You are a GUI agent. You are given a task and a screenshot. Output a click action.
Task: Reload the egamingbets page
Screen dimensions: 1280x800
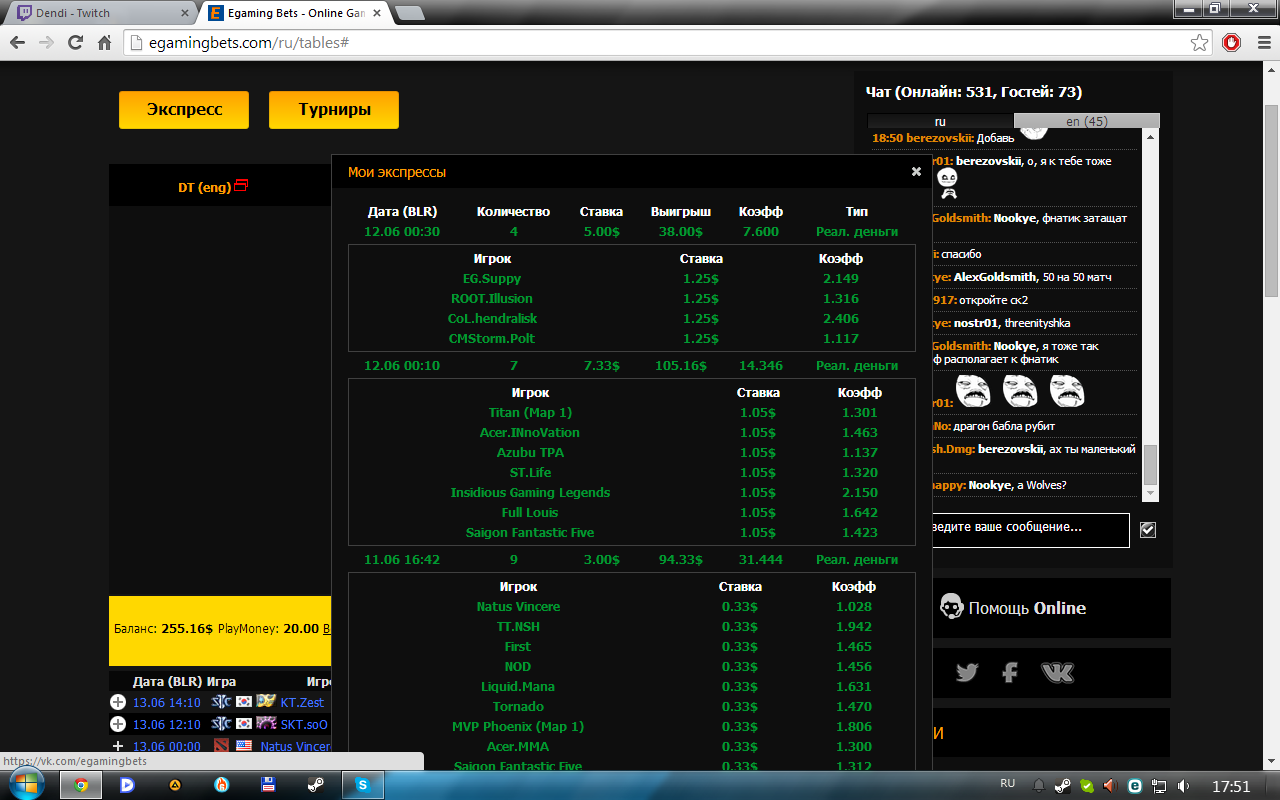pyautogui.click(x=75, y=43)
